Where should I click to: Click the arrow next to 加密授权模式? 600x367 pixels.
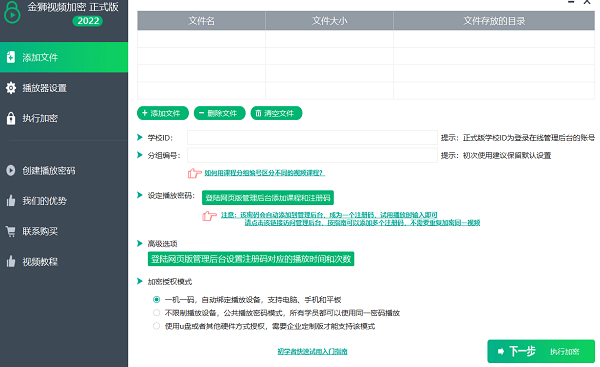pyautogui.click(x=140, y=281)
